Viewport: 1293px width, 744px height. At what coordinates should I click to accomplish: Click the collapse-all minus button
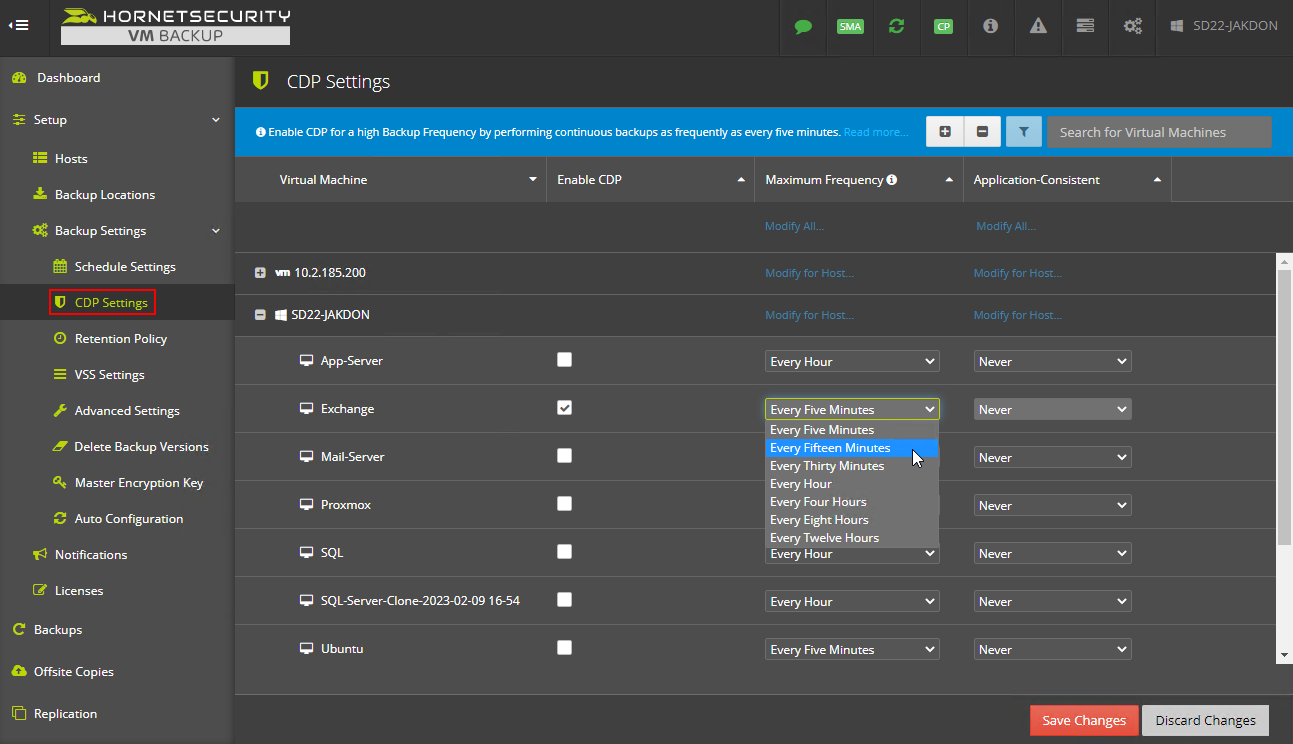(982, 132)
